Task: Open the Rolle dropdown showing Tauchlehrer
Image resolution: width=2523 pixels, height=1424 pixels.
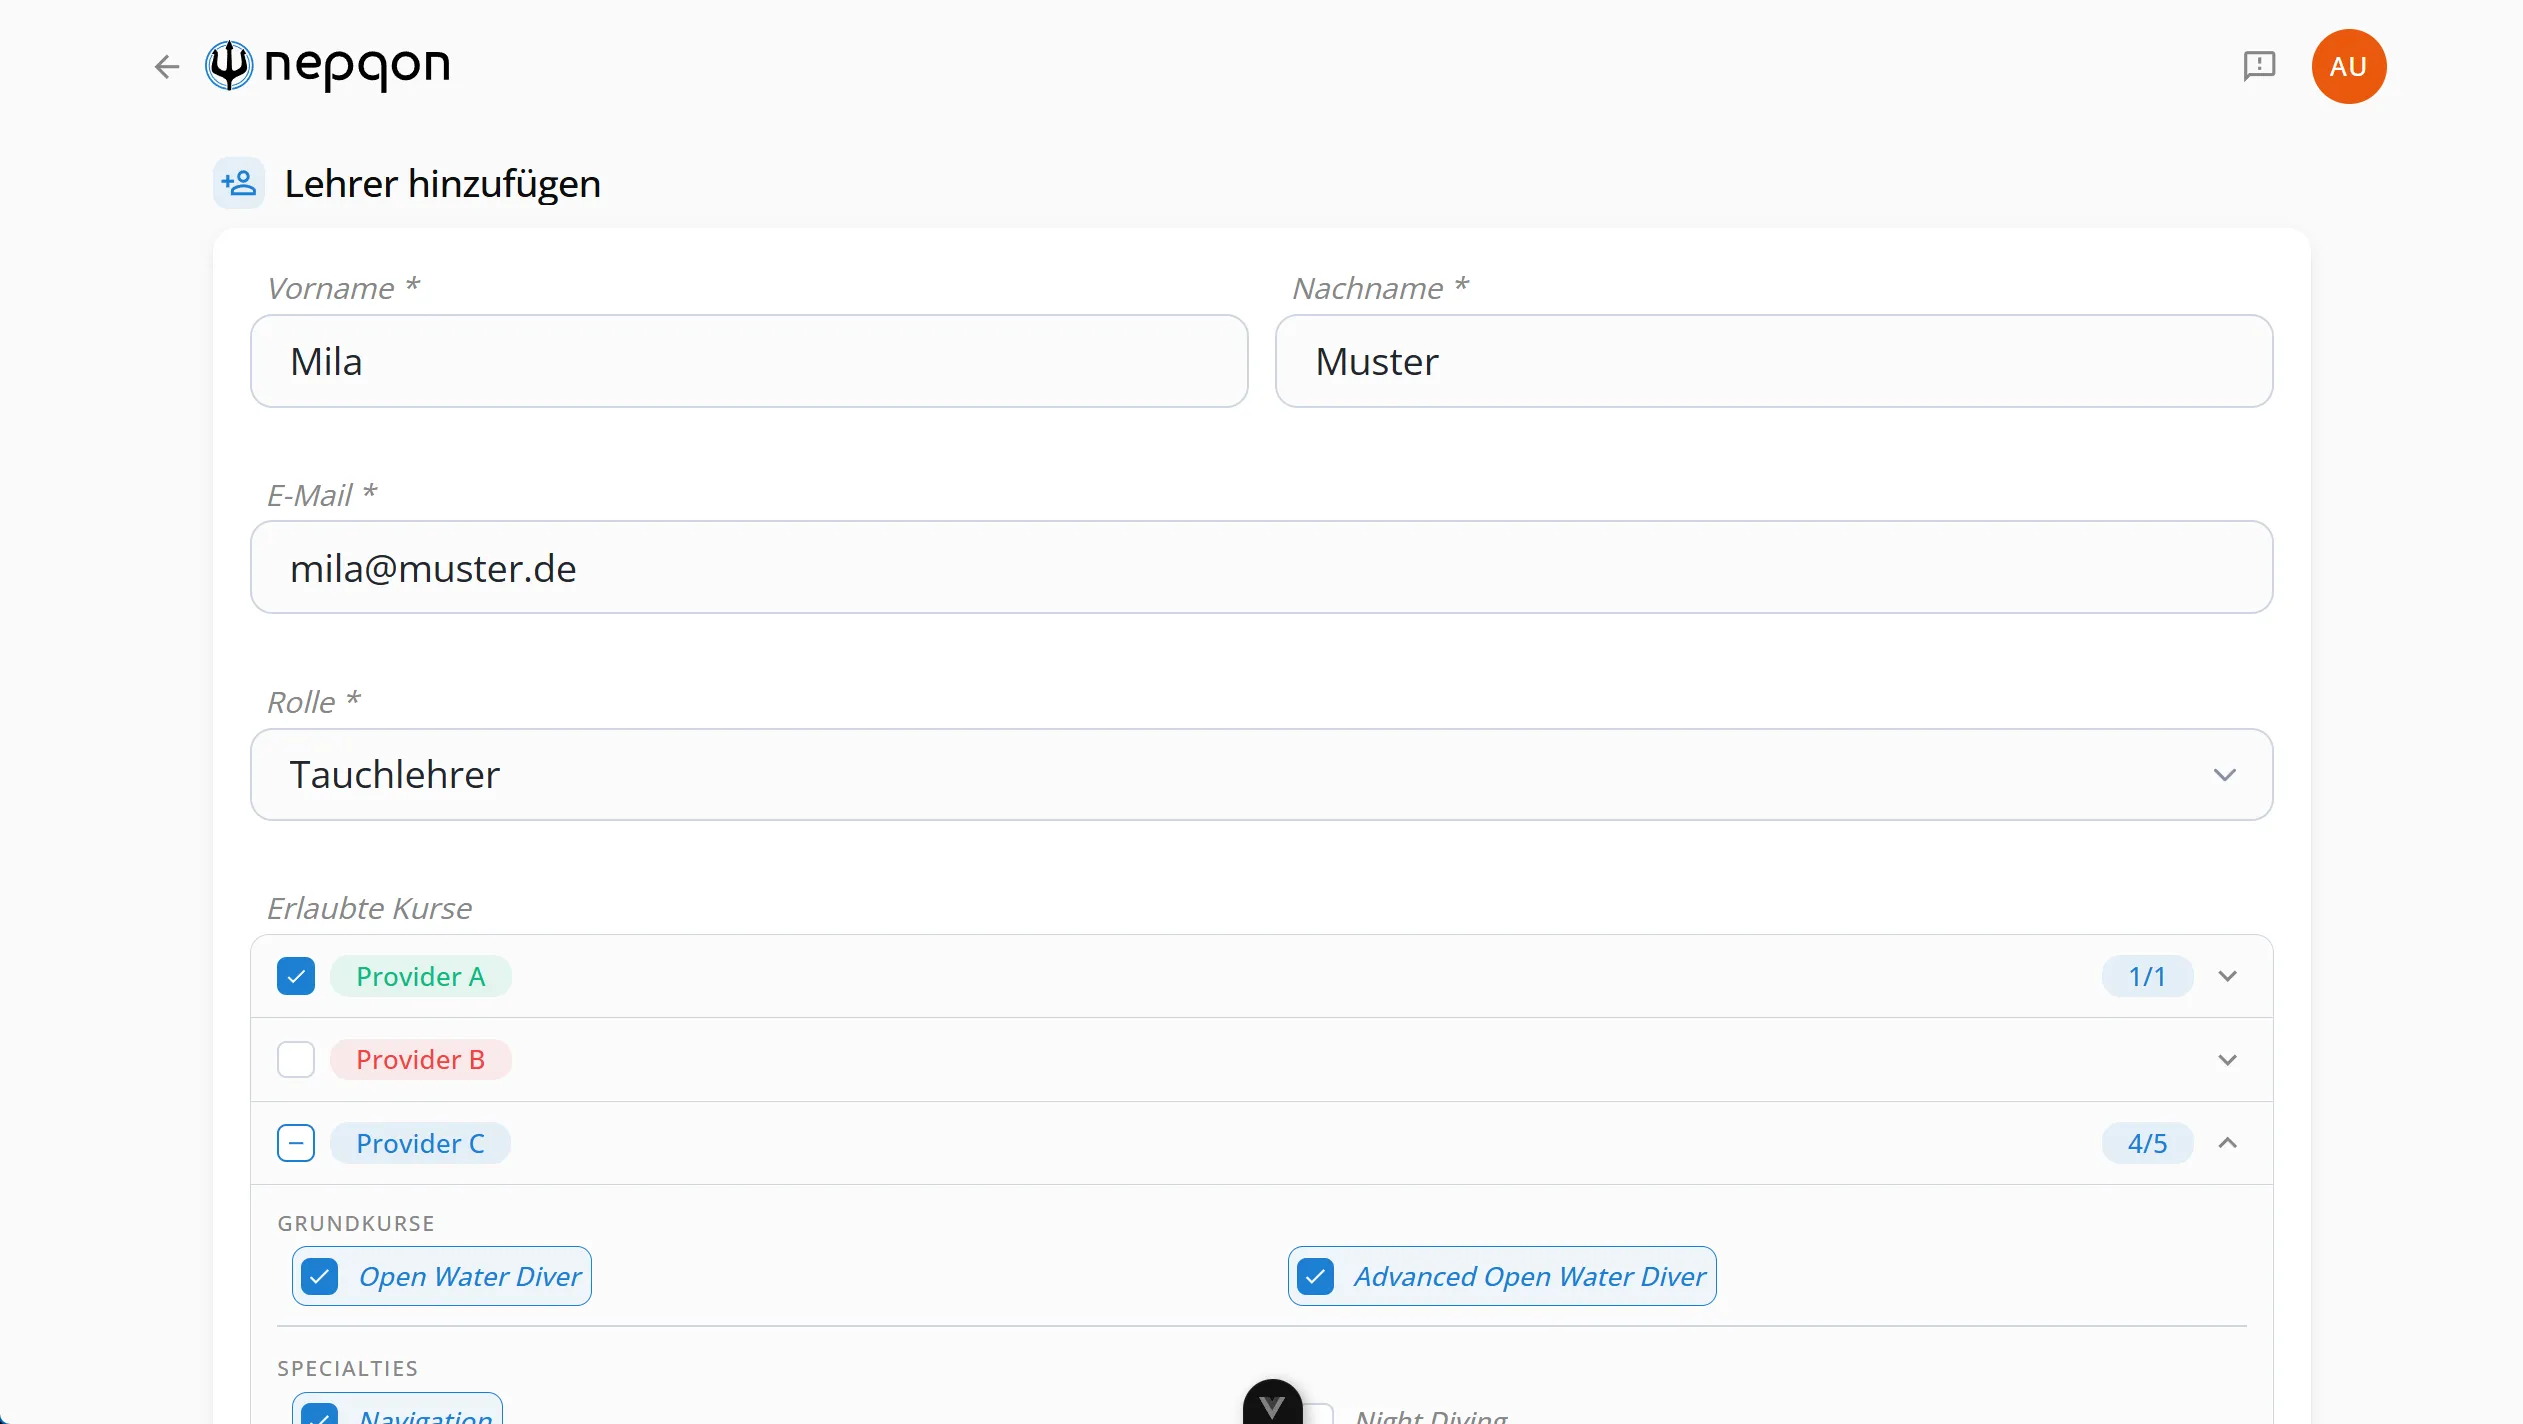Action: coord(1261,774)
